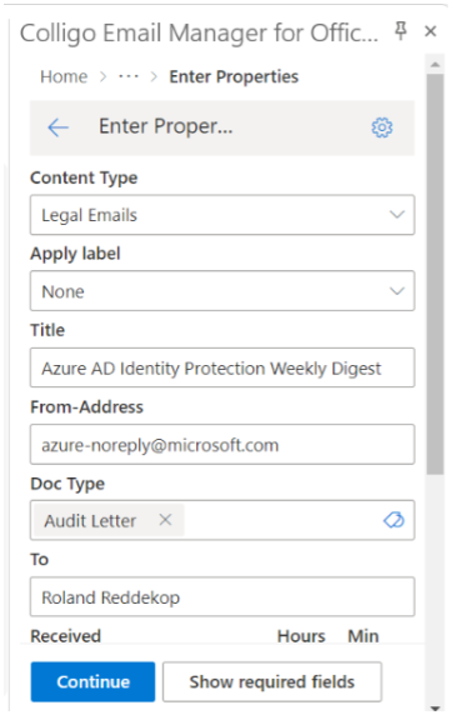Screen dimensions: 453x715
Task: Click Show required fields button
Action: click(272, 682)
